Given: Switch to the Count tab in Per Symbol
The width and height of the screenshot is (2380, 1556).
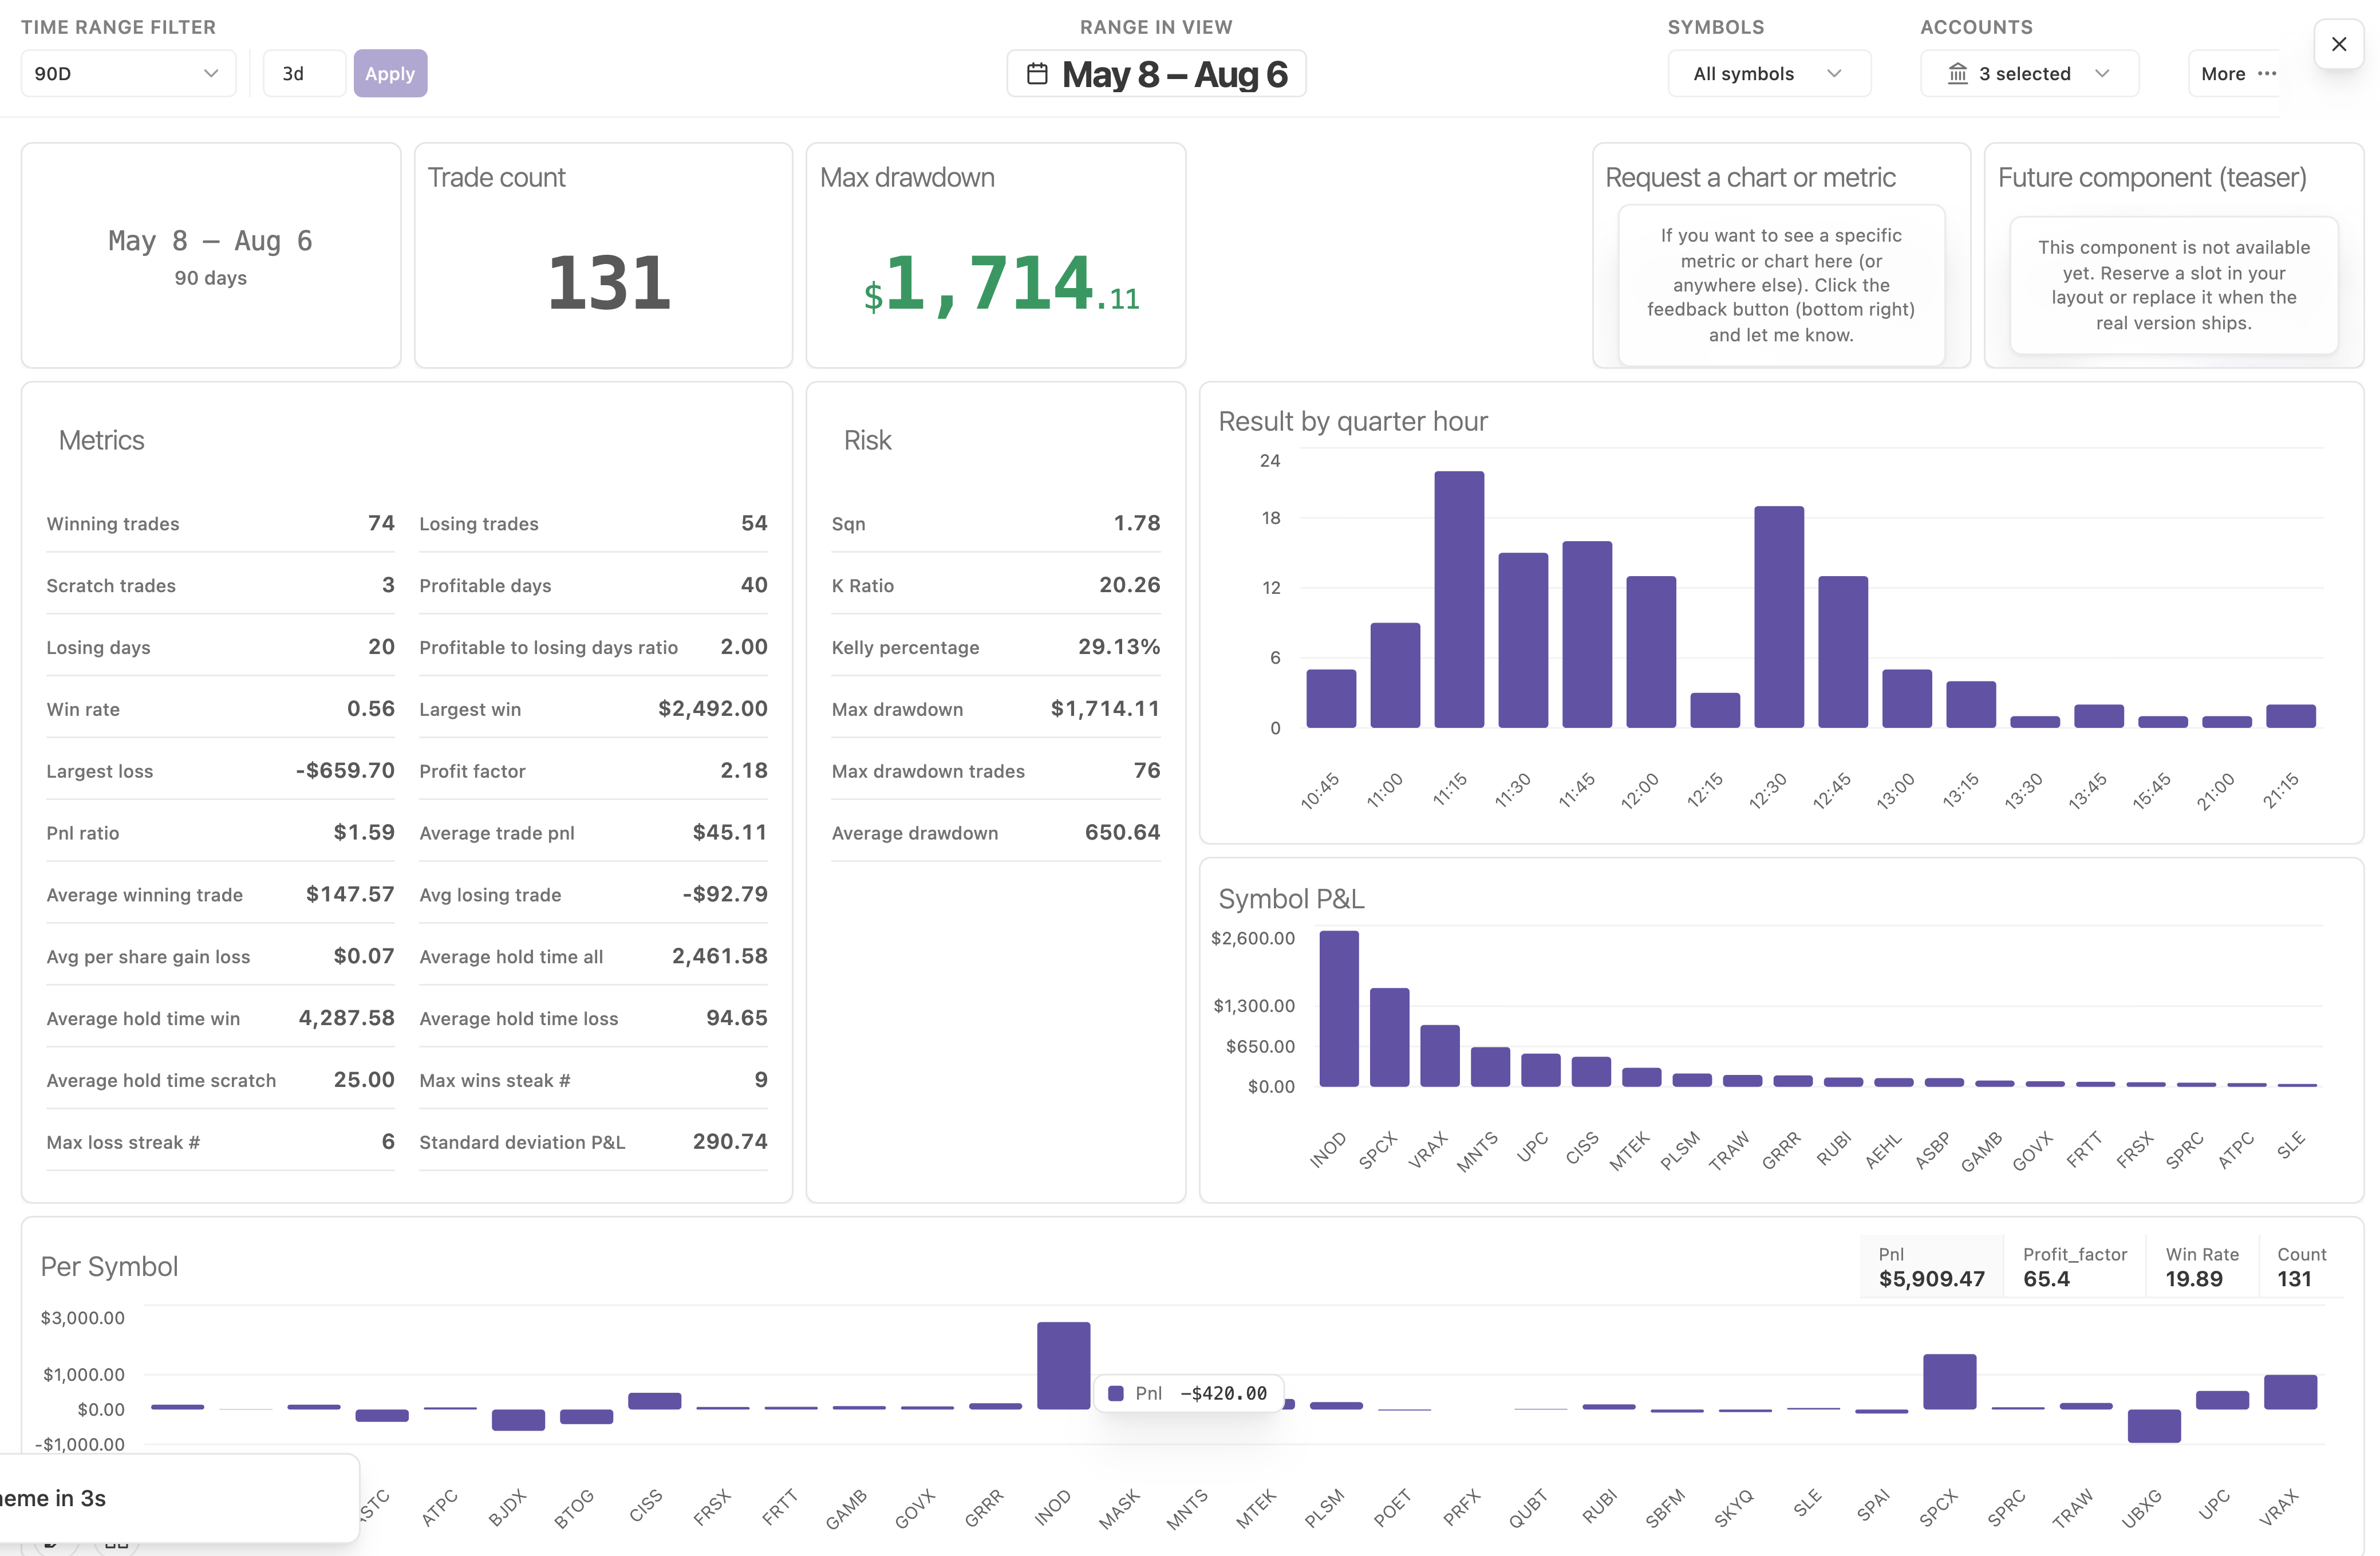Looking at the screenshot, I should (2301, 1267).
